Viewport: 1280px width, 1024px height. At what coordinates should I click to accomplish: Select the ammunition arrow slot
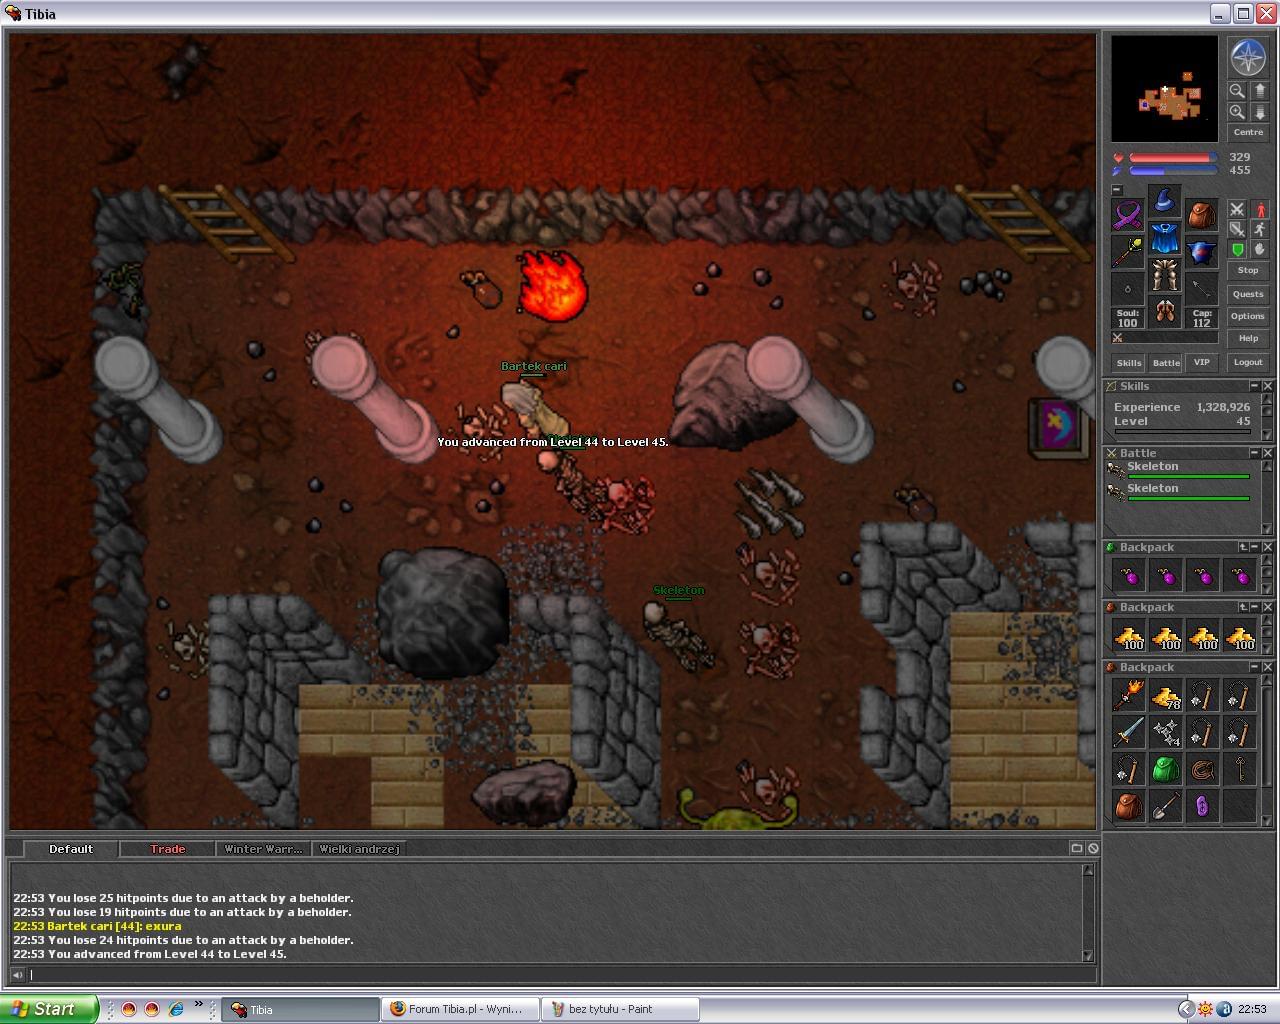tap(1202, 290)
